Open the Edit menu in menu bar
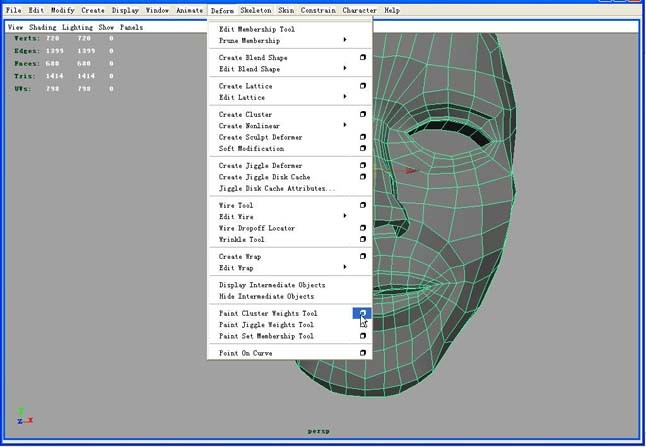 pos(36,10)
